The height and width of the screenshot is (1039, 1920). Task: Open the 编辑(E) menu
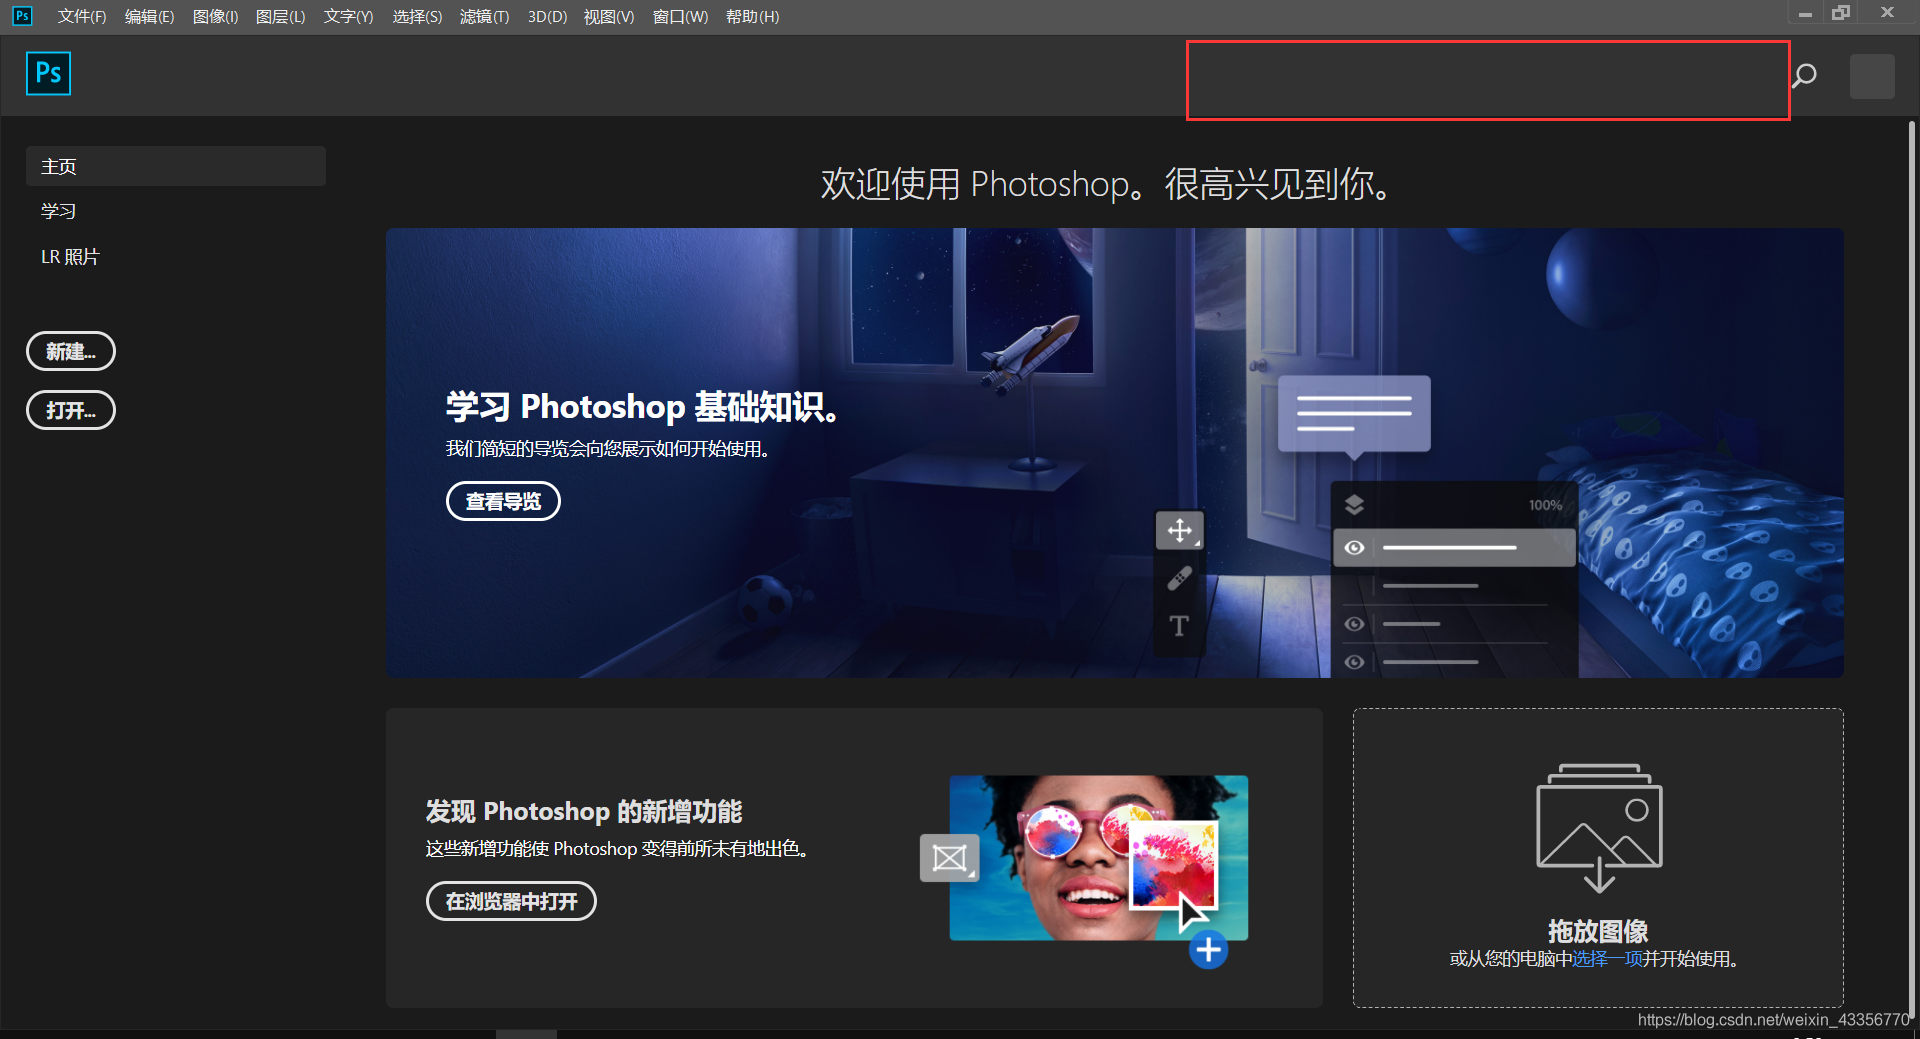(x=149, y=16)
